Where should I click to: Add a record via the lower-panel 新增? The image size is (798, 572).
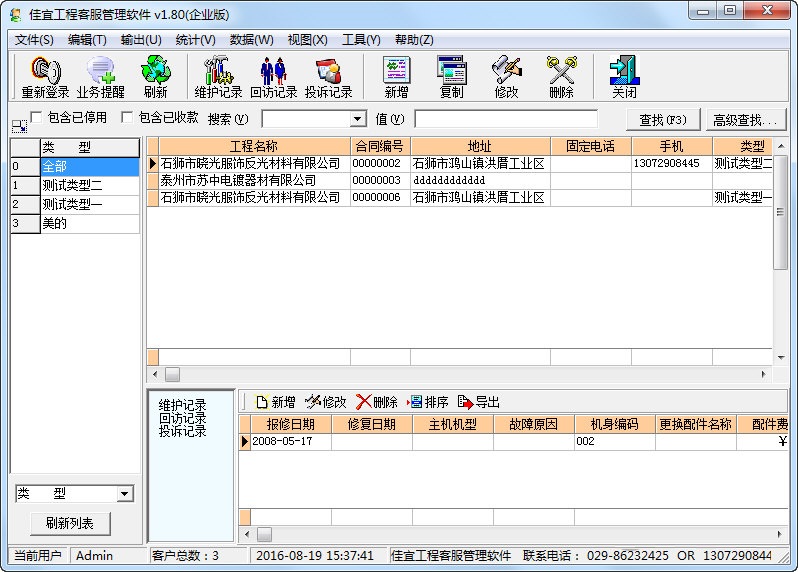[275, 402]
